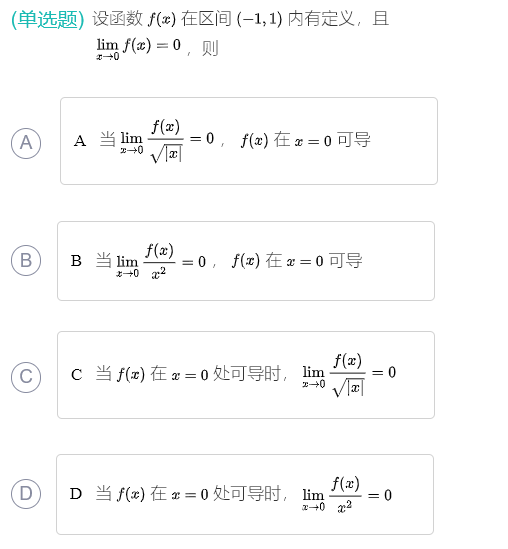Mark the circled D radio option
Viewport: 508px width, 549px height.
pos(26,494)
